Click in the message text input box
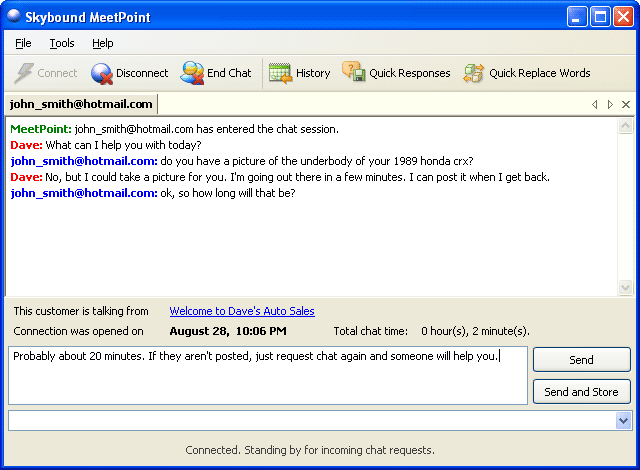The width and height of the screenshot is (640, 470). [x=268, y=375]
